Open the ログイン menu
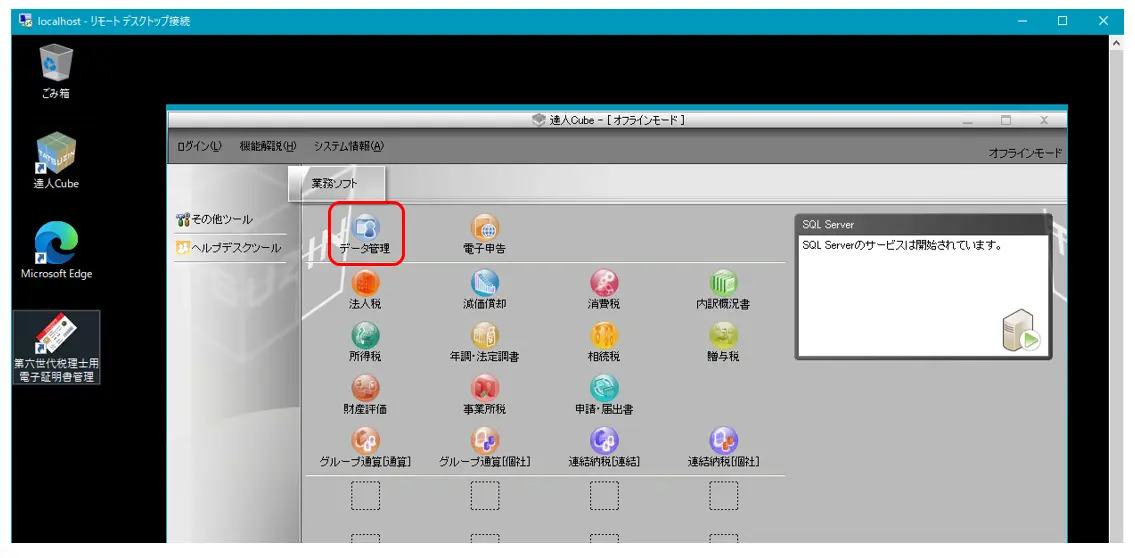This screenshot has width=1135, height=558. [199, 146]
